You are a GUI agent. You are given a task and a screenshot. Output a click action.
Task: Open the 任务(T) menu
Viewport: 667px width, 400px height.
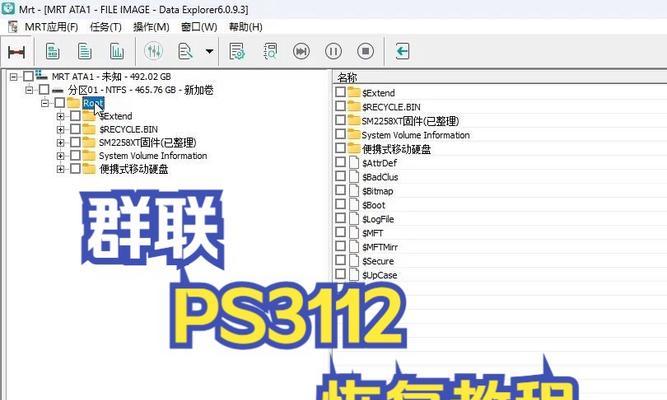[105, 27]
